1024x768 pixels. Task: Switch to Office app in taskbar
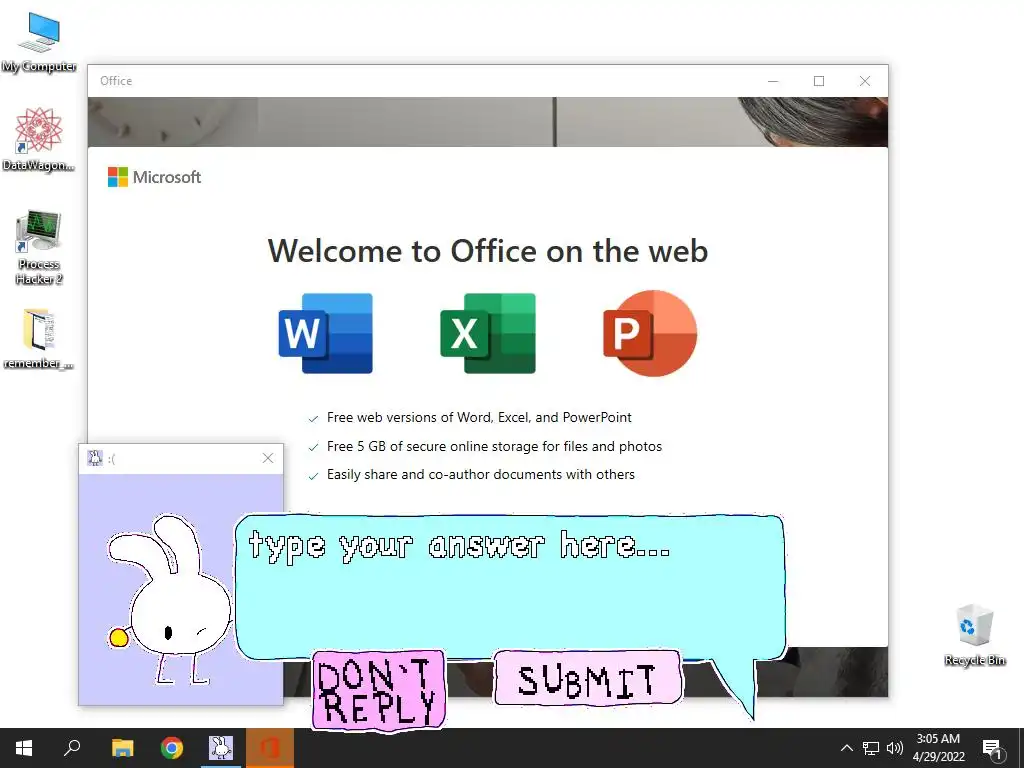pyautogui.click(x=270, y=748)
